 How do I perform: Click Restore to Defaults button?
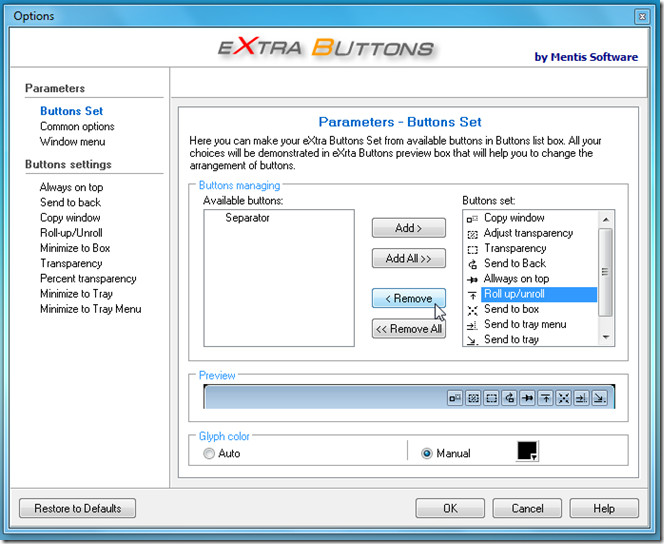(x=77, y=508)
